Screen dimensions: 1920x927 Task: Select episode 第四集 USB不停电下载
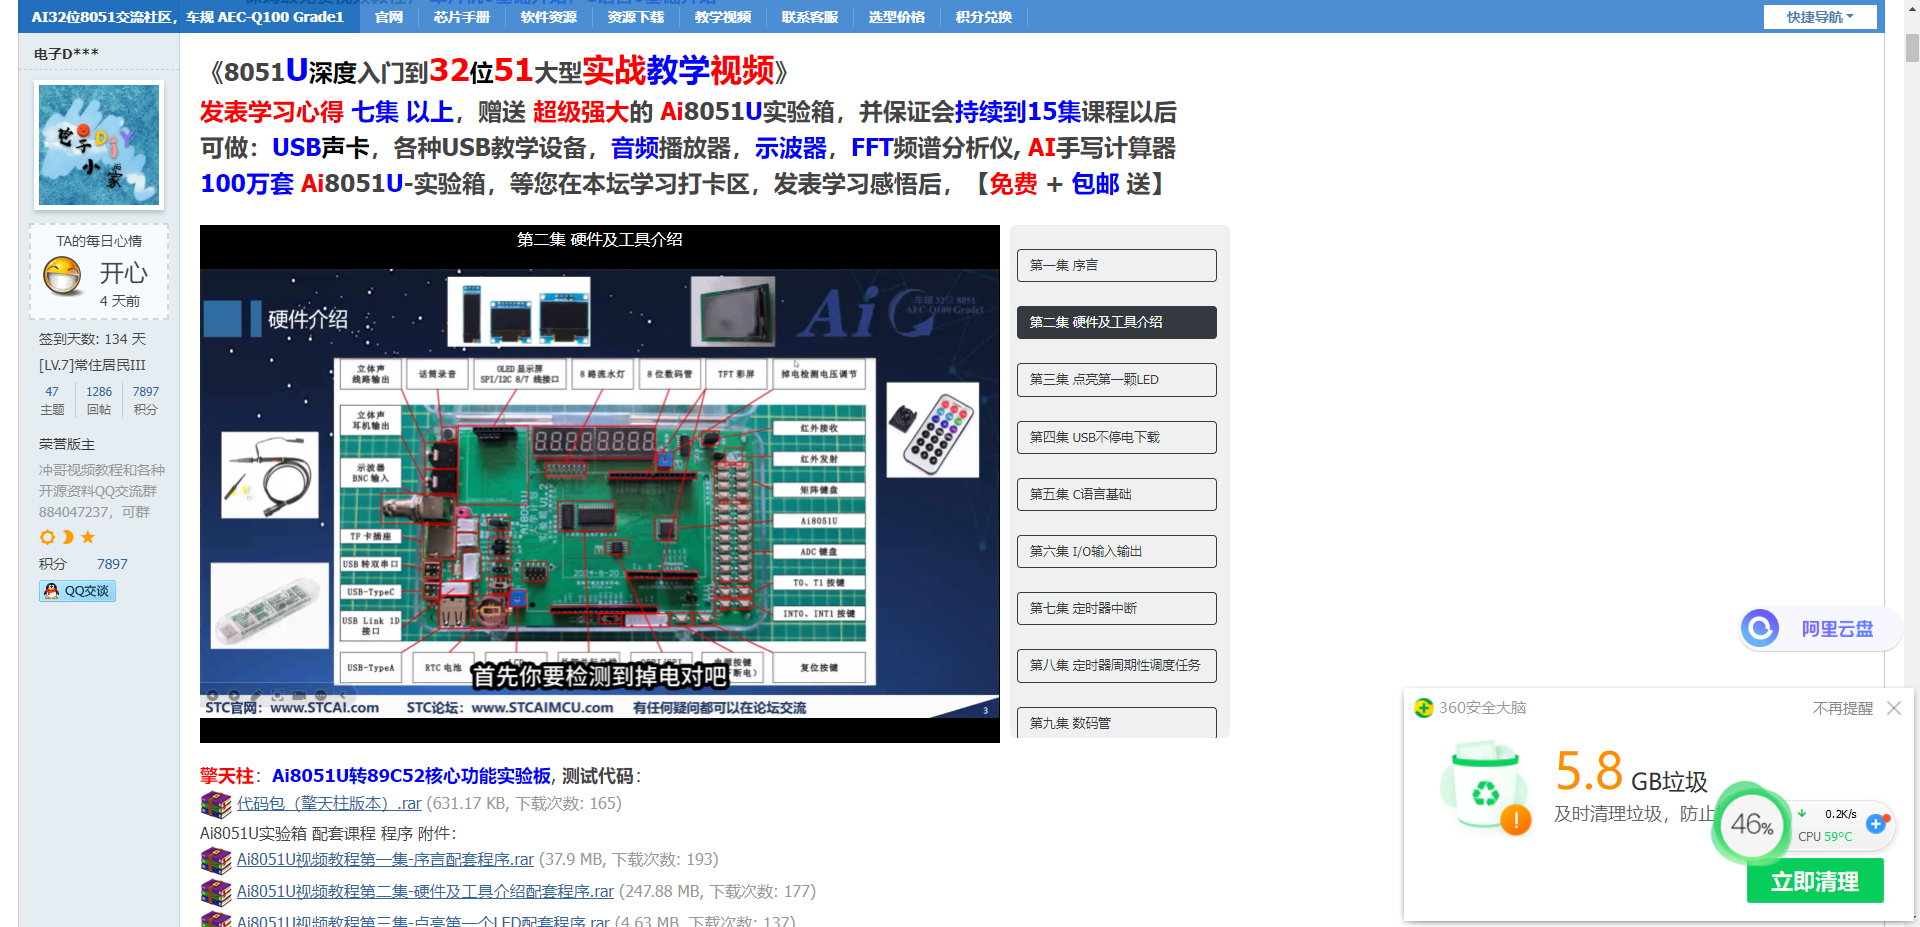1117,437
